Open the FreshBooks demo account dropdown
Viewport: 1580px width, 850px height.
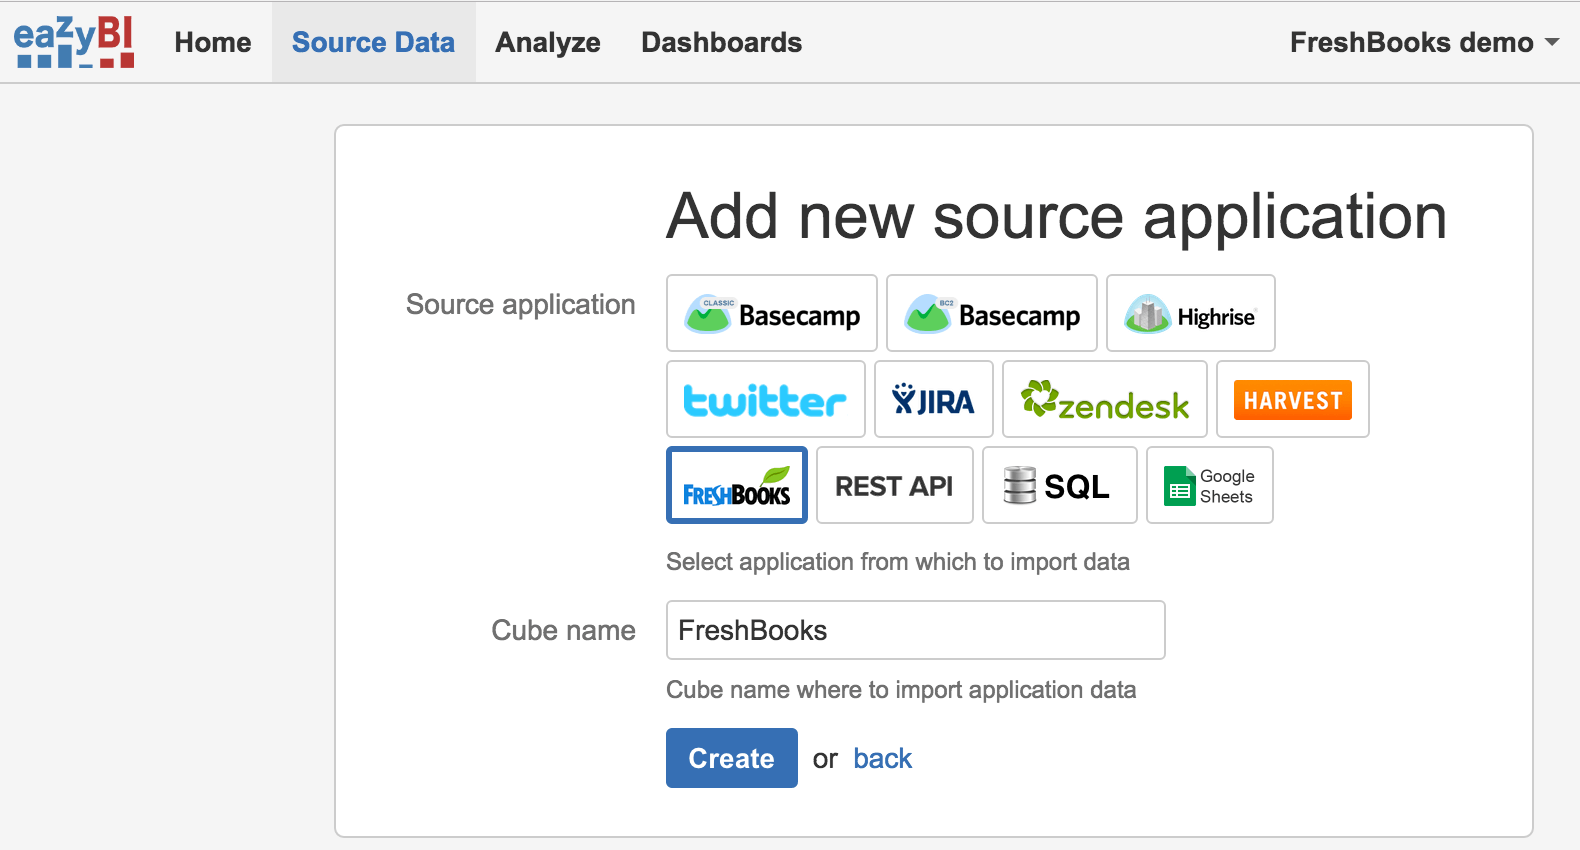tap(1423, 42)
